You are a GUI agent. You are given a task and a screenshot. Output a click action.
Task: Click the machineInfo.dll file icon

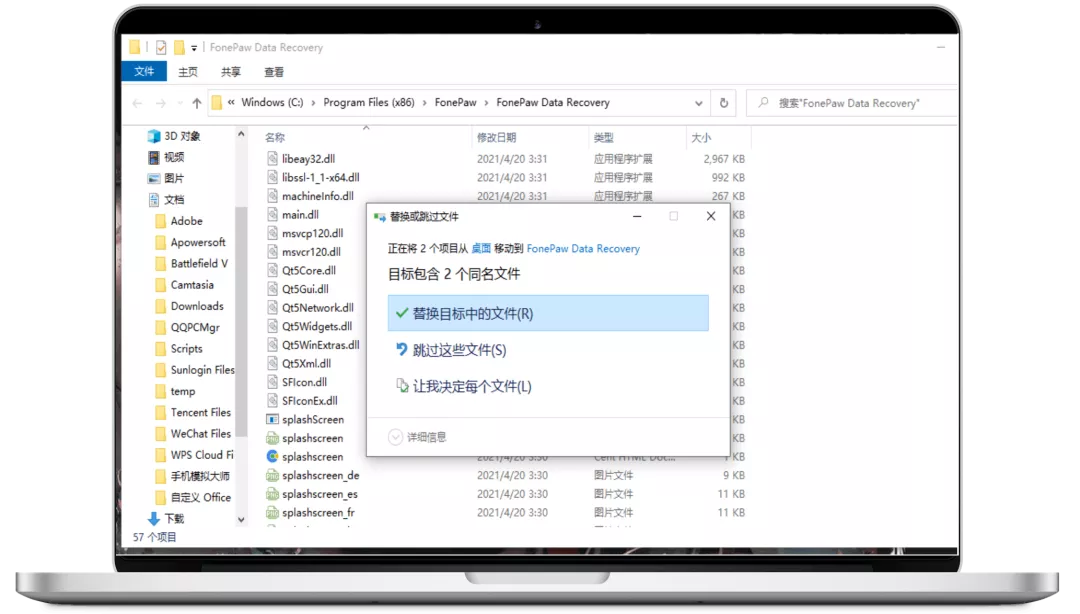point(272,196)
